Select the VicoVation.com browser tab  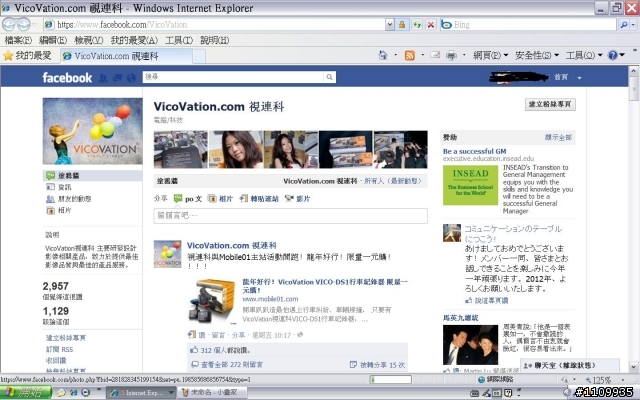click(126, 56)
